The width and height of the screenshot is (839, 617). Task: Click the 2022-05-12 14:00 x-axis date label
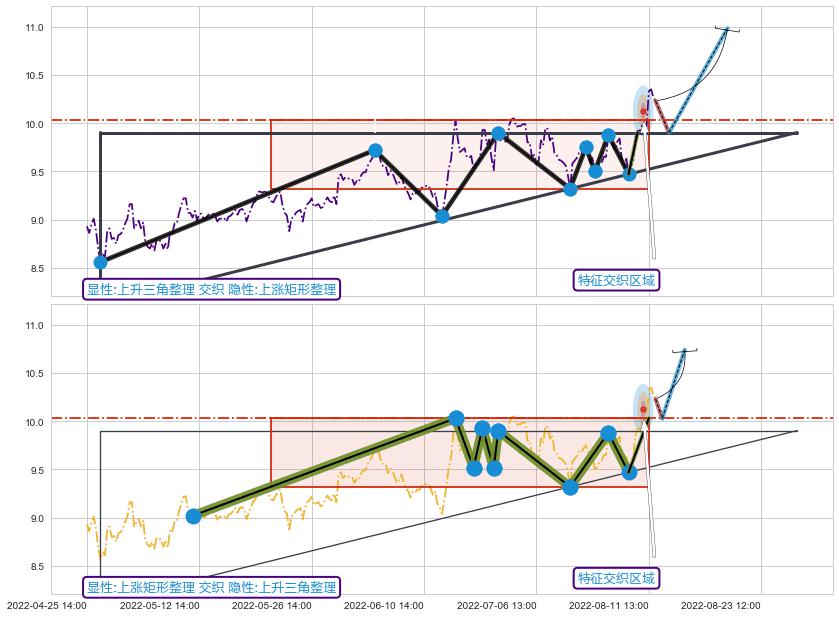click(159, 606)
